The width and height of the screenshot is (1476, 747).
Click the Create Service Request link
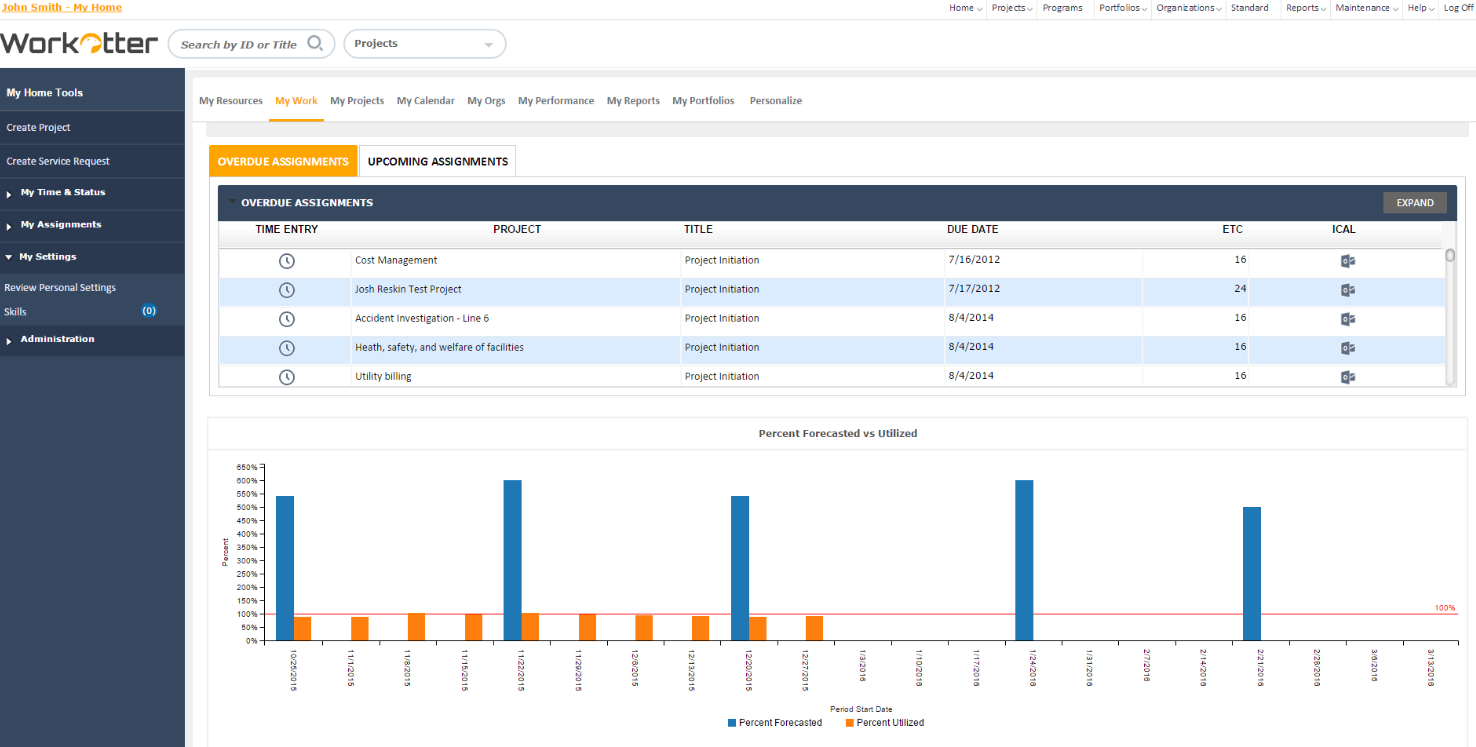click(58, 161)
